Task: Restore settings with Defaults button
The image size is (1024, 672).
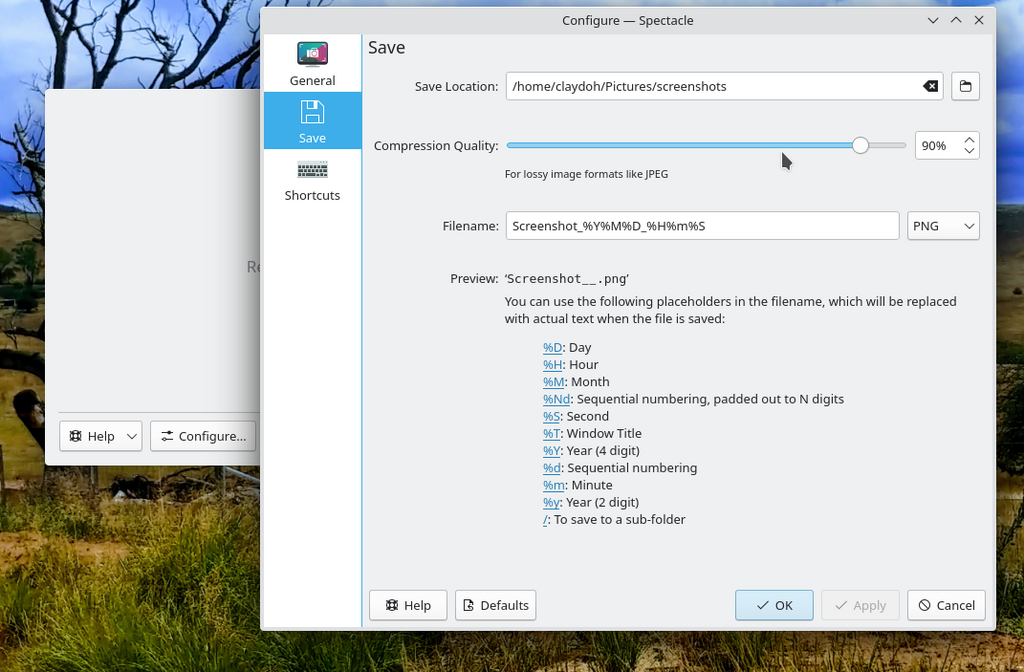Action: [496, 605]
